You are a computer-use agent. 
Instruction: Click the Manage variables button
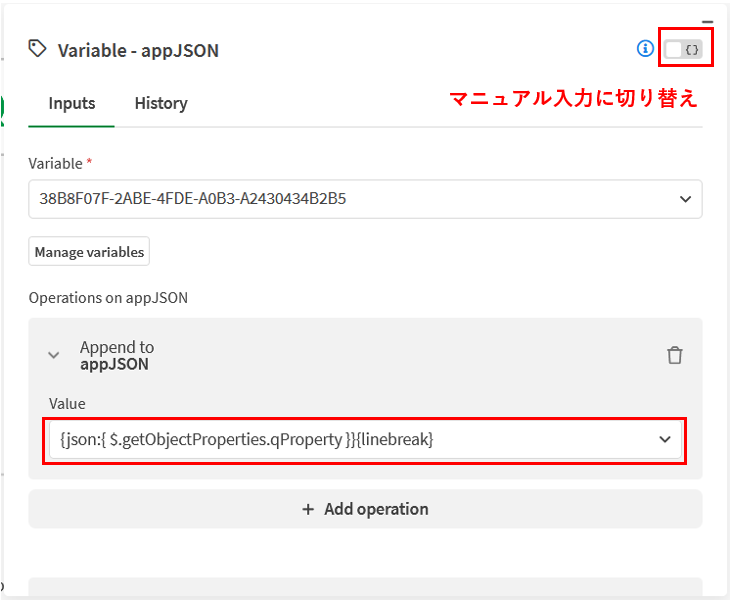click(x=89, y=251)
